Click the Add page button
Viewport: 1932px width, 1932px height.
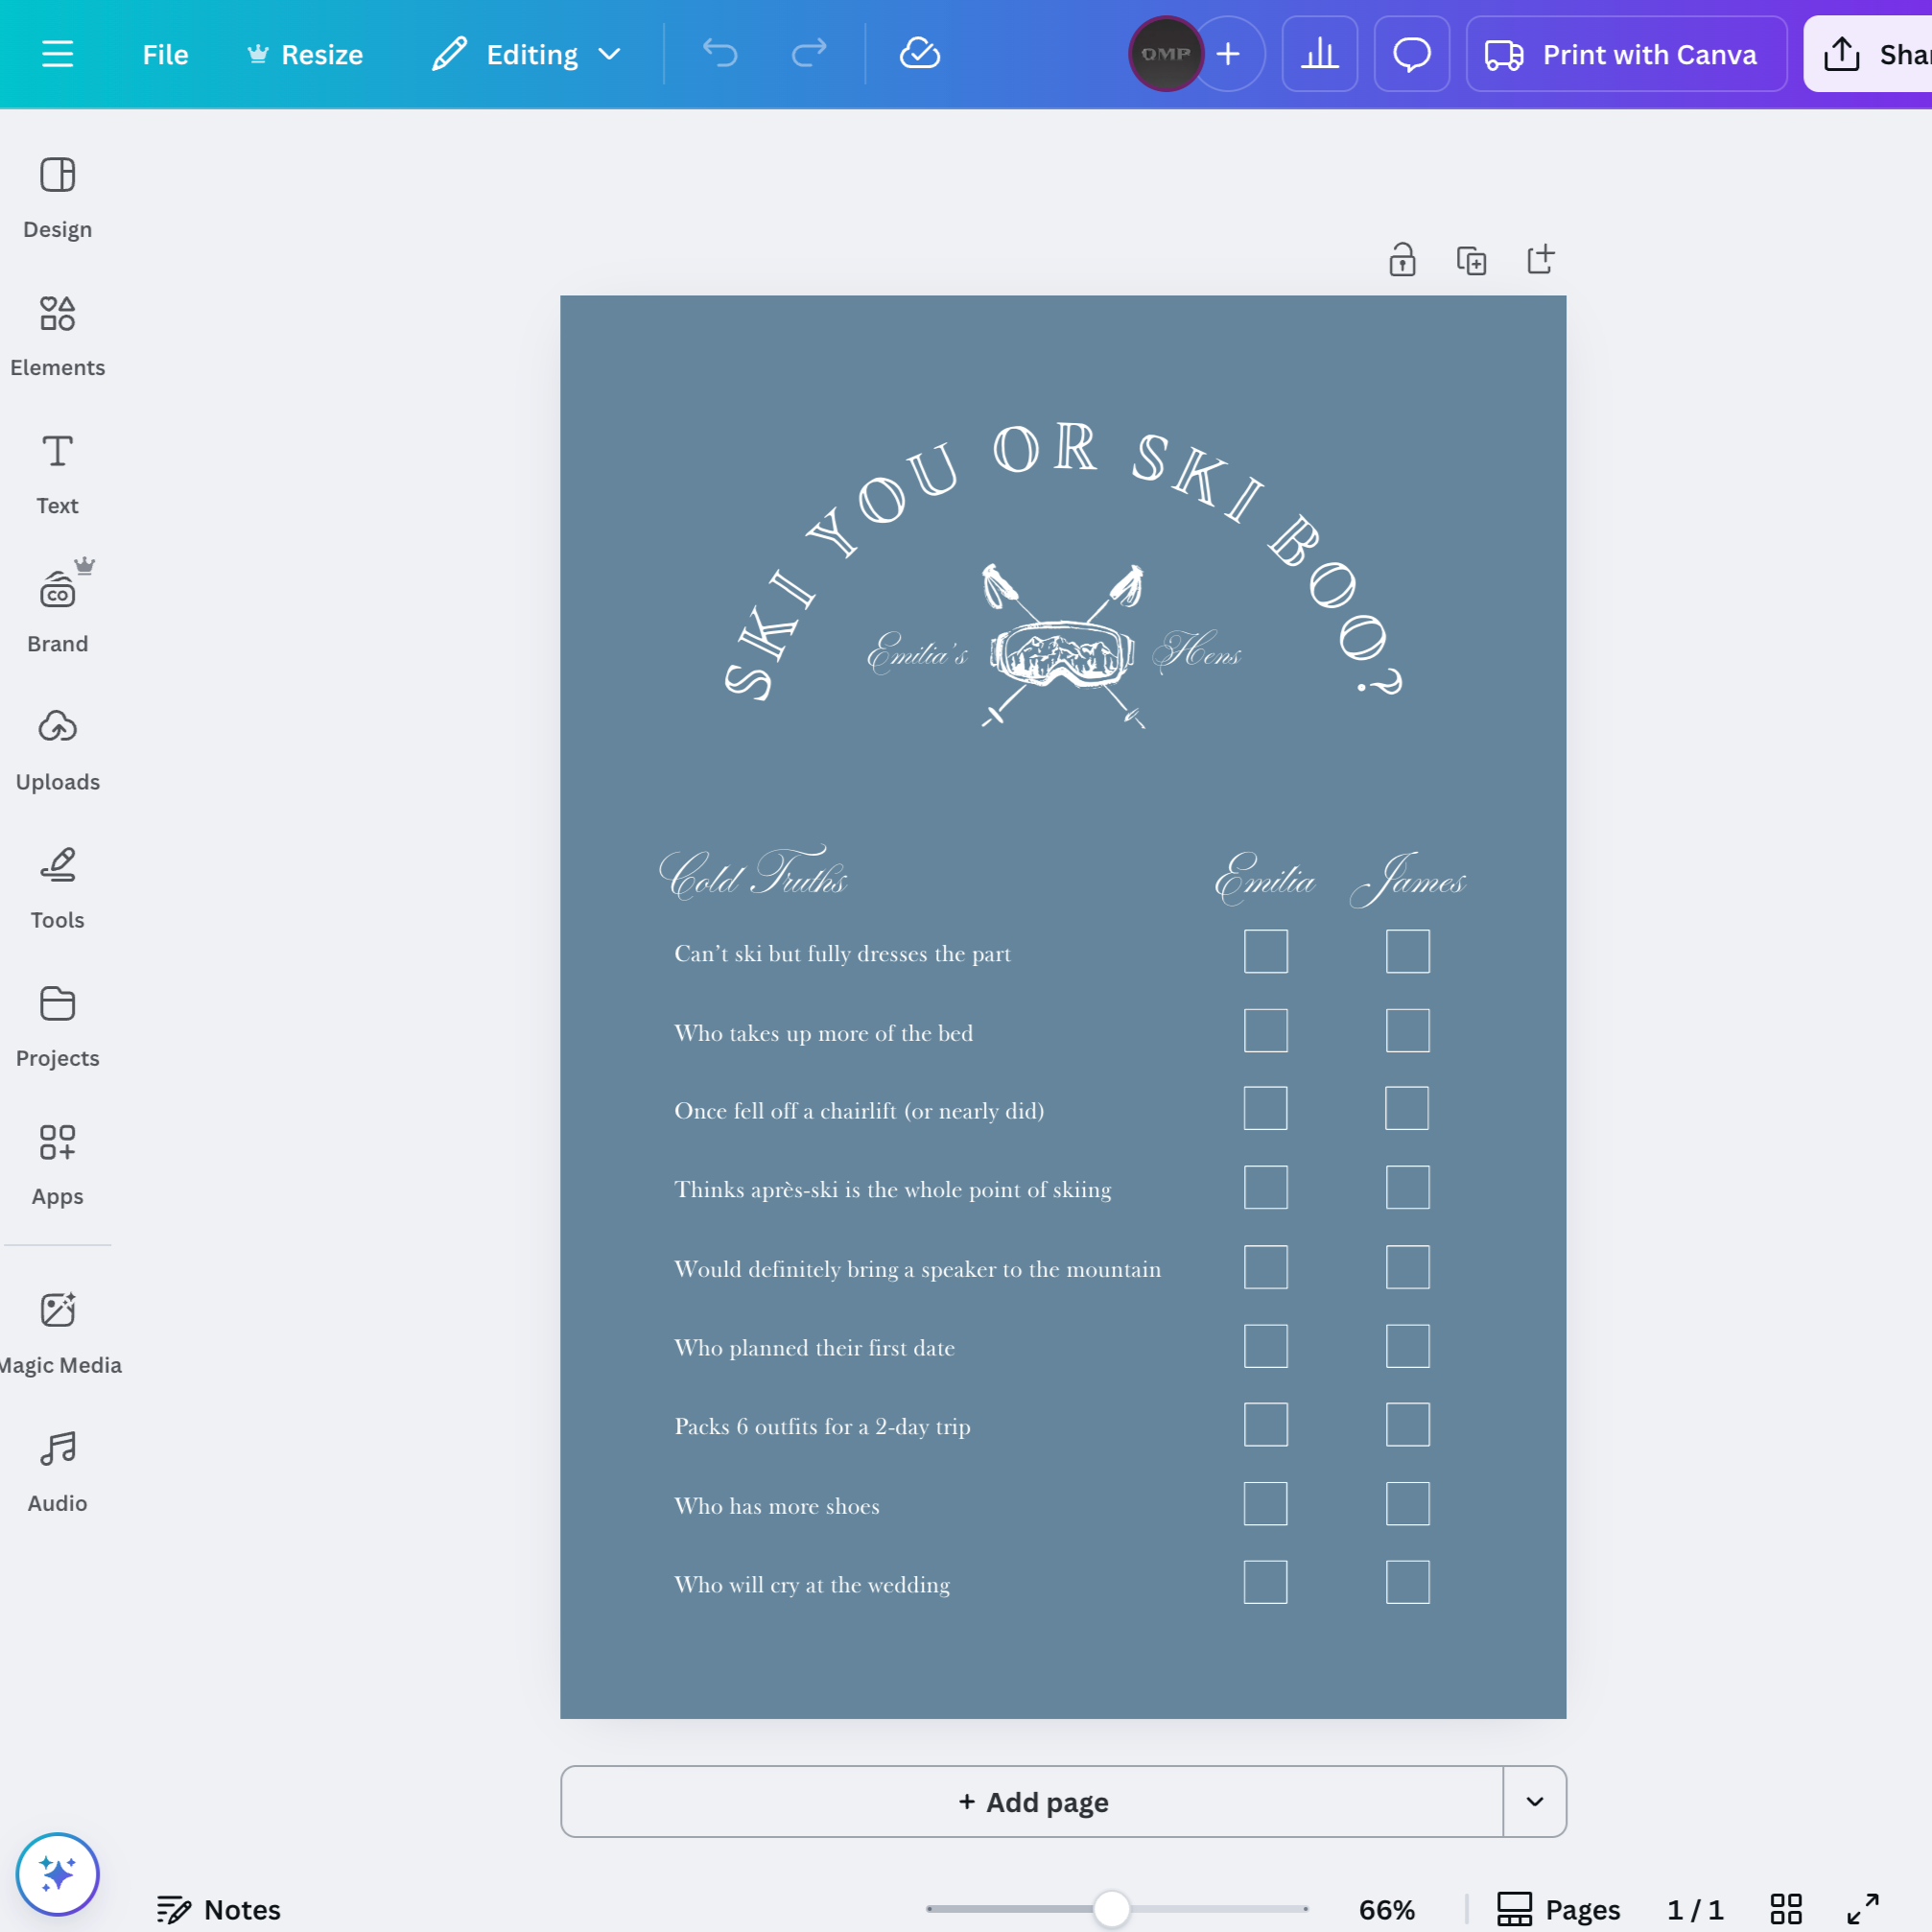click(x=1032, y=1801)
